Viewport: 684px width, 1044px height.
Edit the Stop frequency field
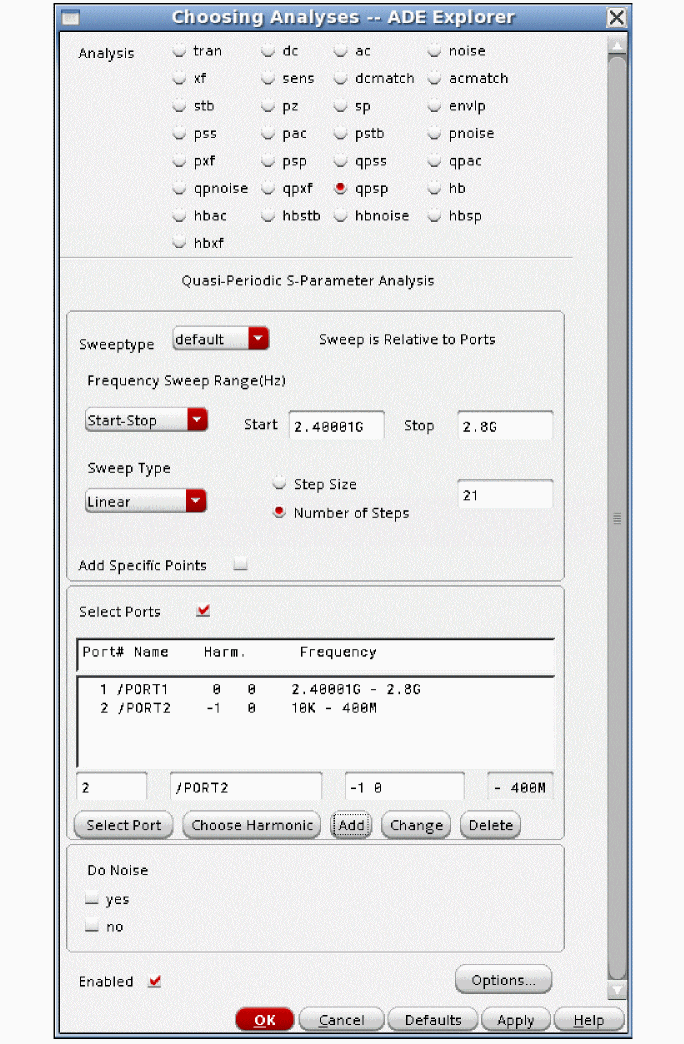point(505,426)
